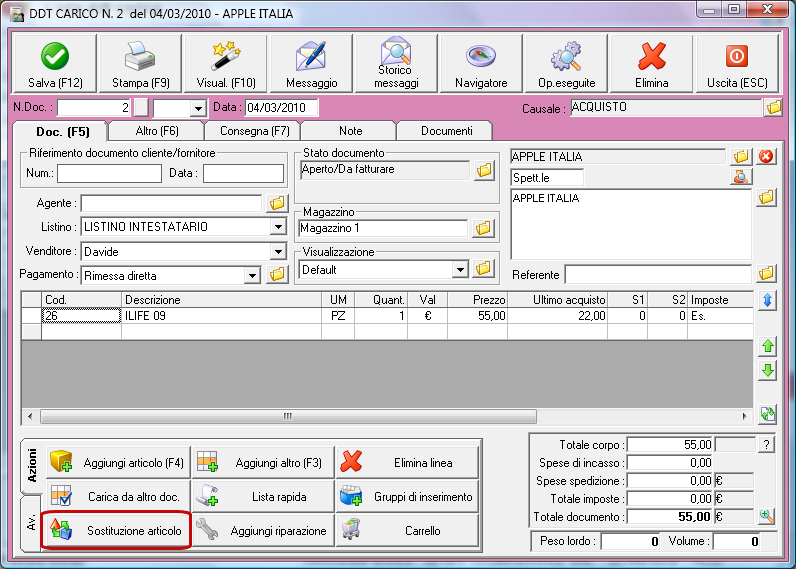Save the document with Salva (F12)
Screen dimensions: 796x569
(x=55, y=63)
